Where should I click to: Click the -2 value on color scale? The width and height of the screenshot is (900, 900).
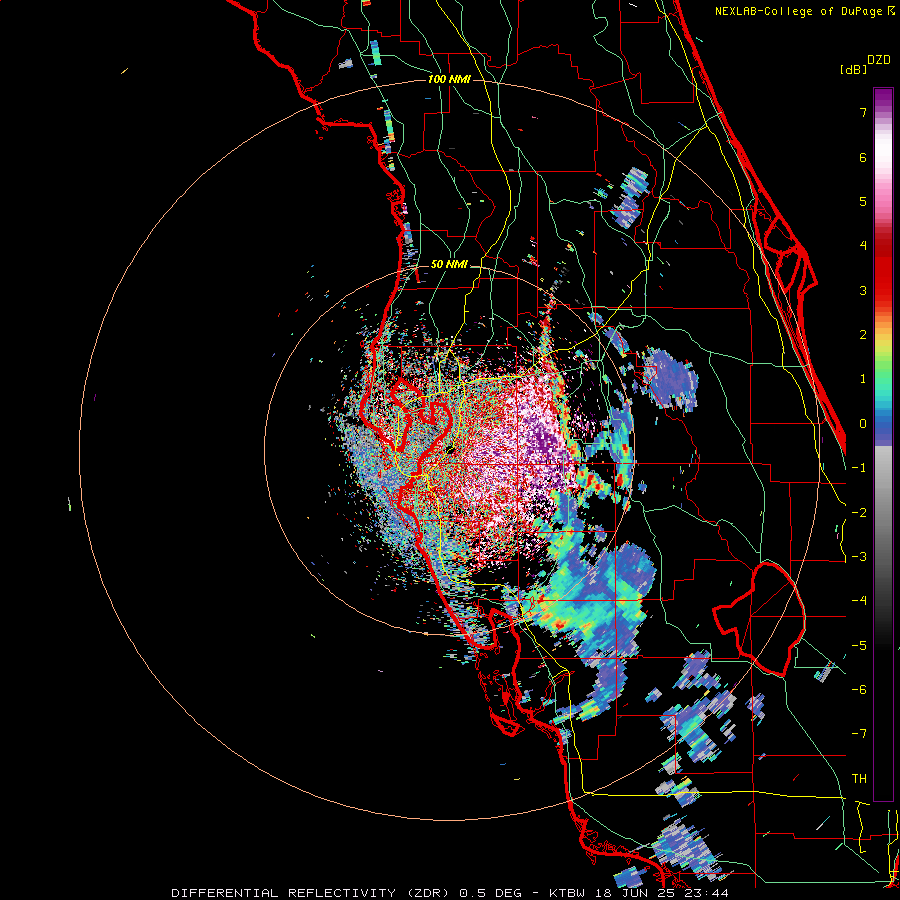(x=859, y=513)
